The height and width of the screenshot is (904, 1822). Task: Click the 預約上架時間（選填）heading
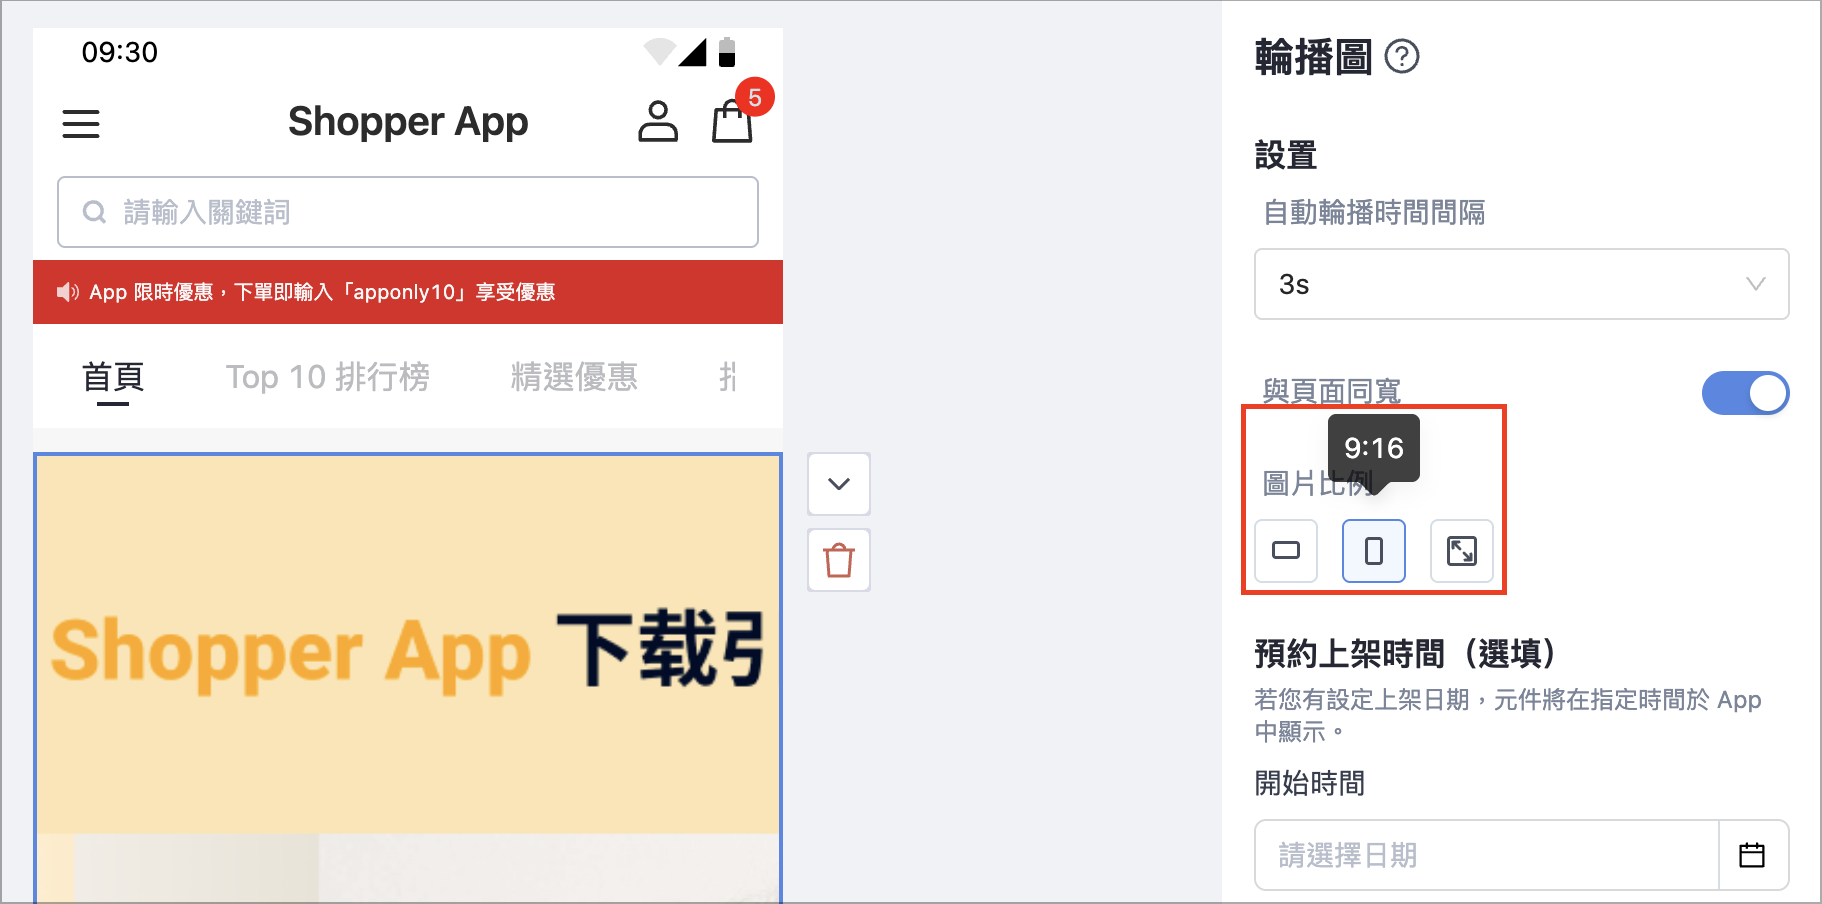pos(1405,654)
